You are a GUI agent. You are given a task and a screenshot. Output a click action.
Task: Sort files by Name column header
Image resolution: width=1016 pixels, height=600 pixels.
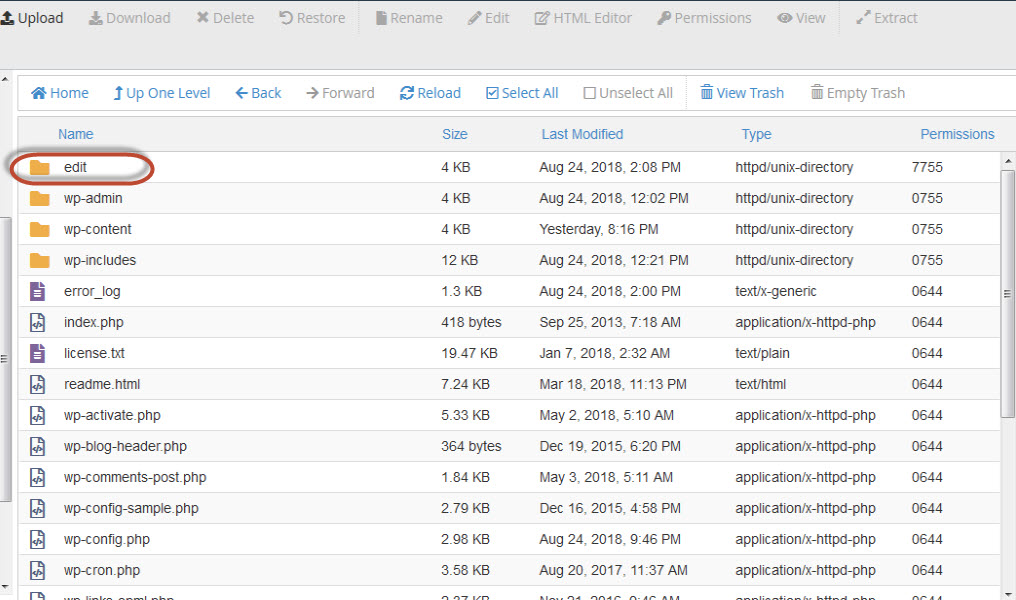point(75,134)
